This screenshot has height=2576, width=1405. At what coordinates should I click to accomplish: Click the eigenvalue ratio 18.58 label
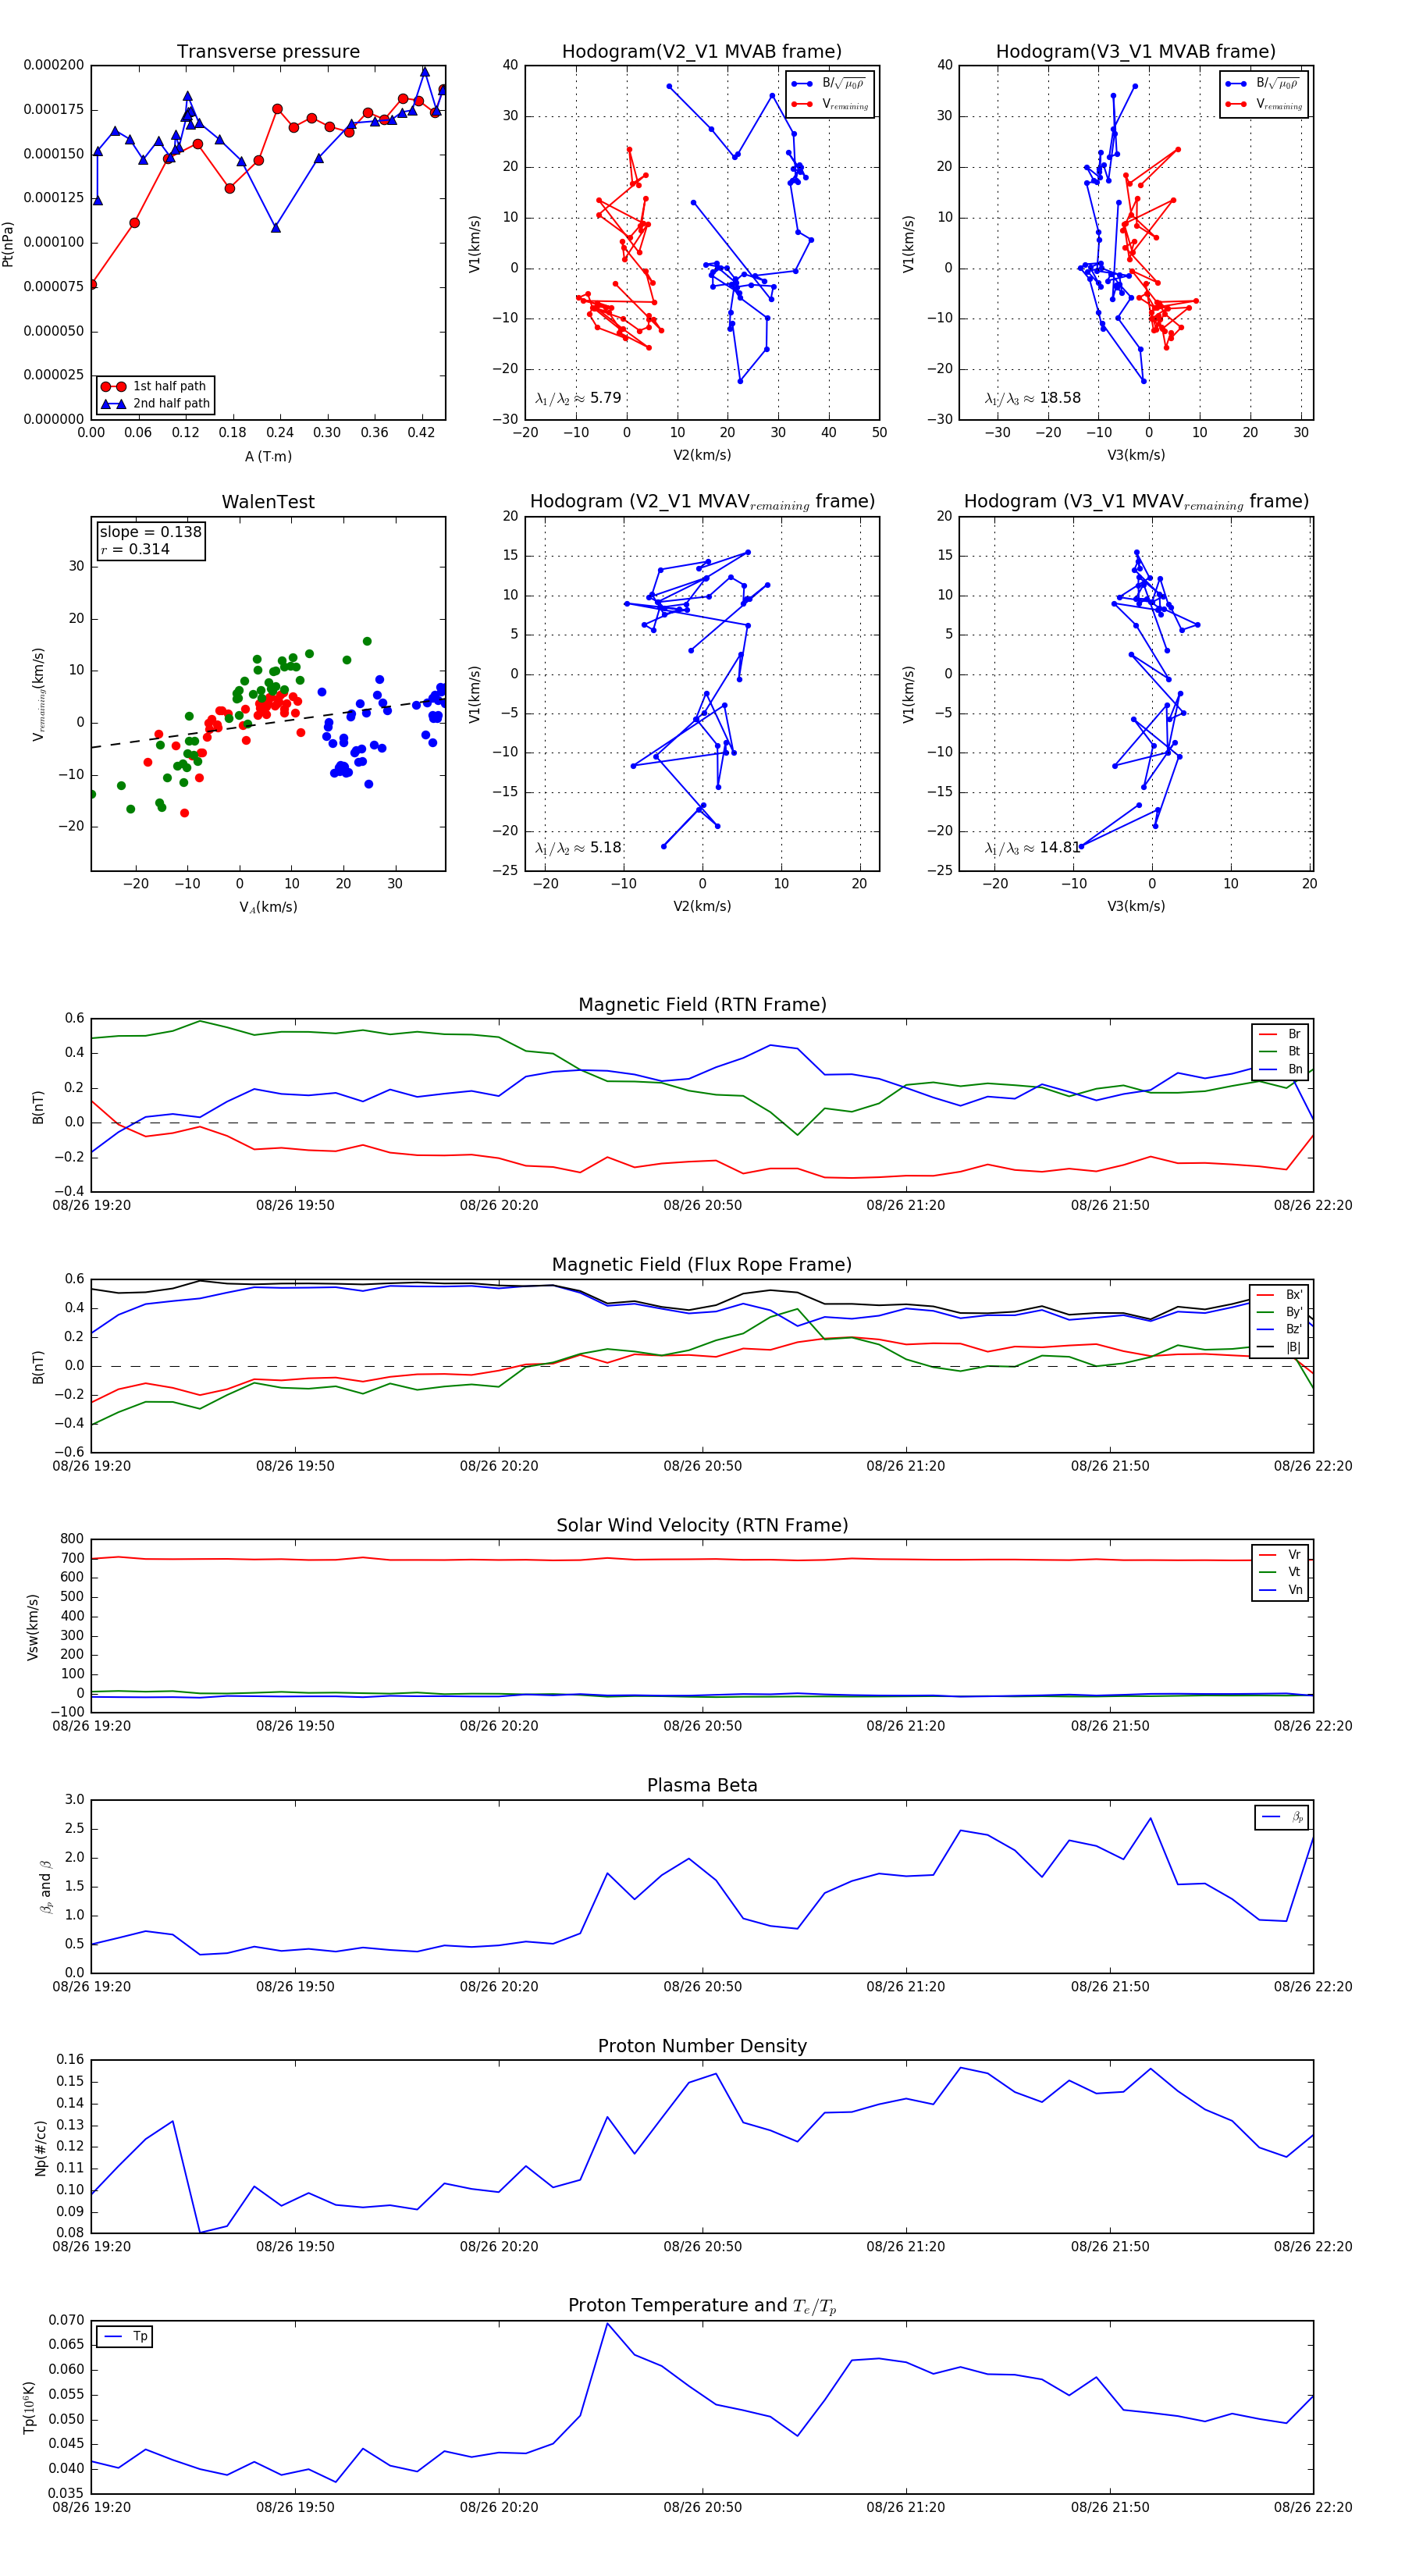click(x=1033, y=398)
